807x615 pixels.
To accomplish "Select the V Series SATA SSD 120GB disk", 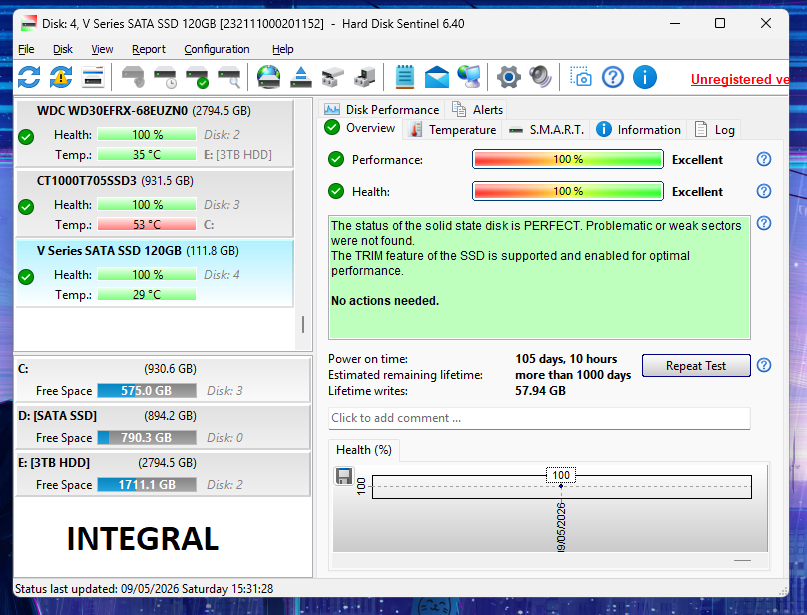I will 154,273.
